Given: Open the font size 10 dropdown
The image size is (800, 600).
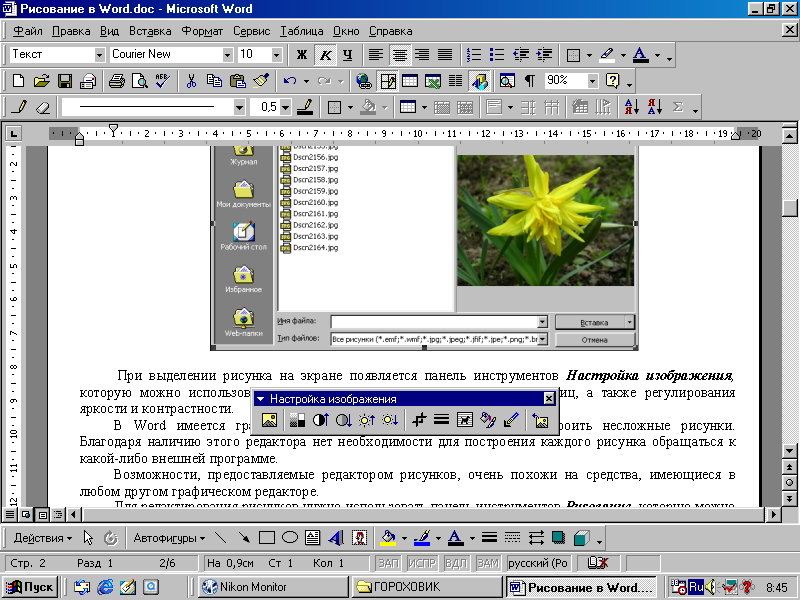Looking at the screenshot, I should coord(277,55).
